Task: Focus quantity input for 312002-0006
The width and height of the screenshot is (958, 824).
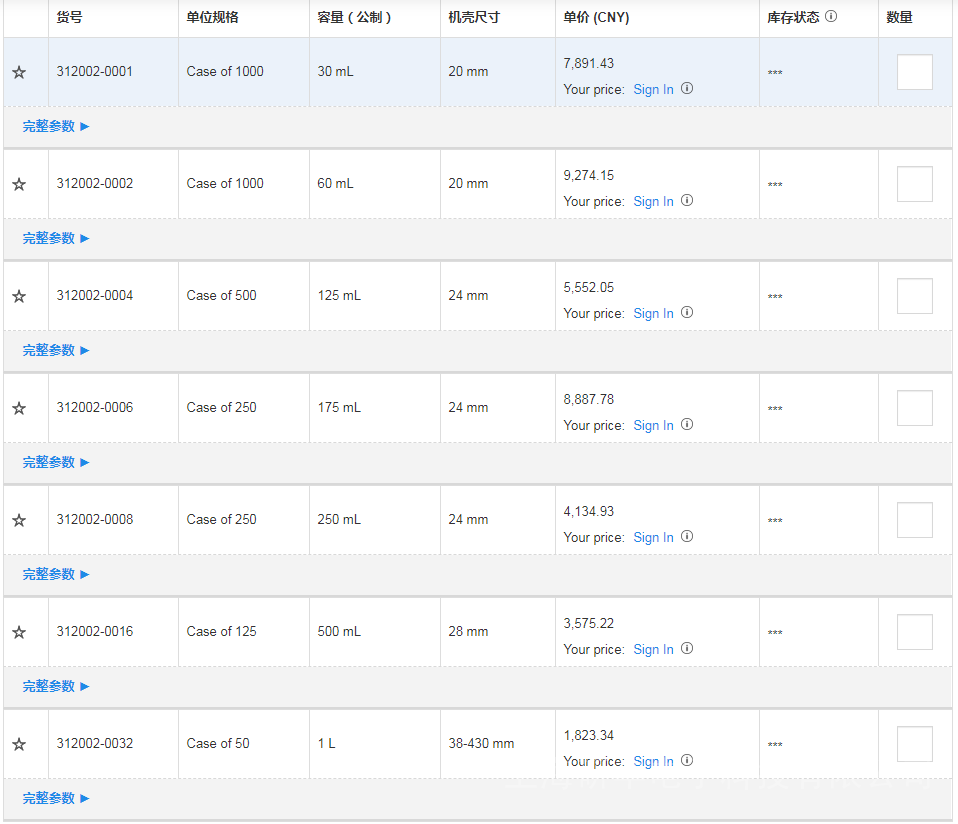Action: click(914, 408)
